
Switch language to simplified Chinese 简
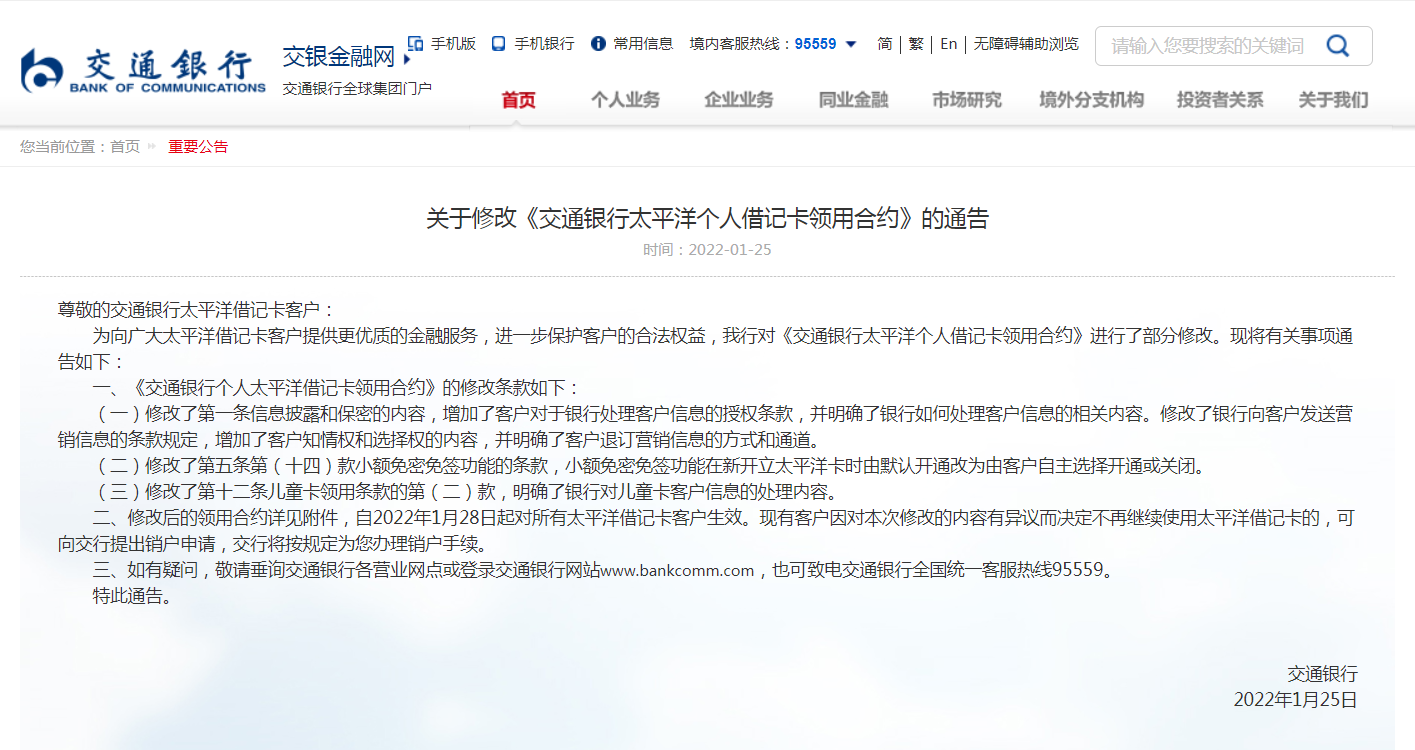[885, 44]
